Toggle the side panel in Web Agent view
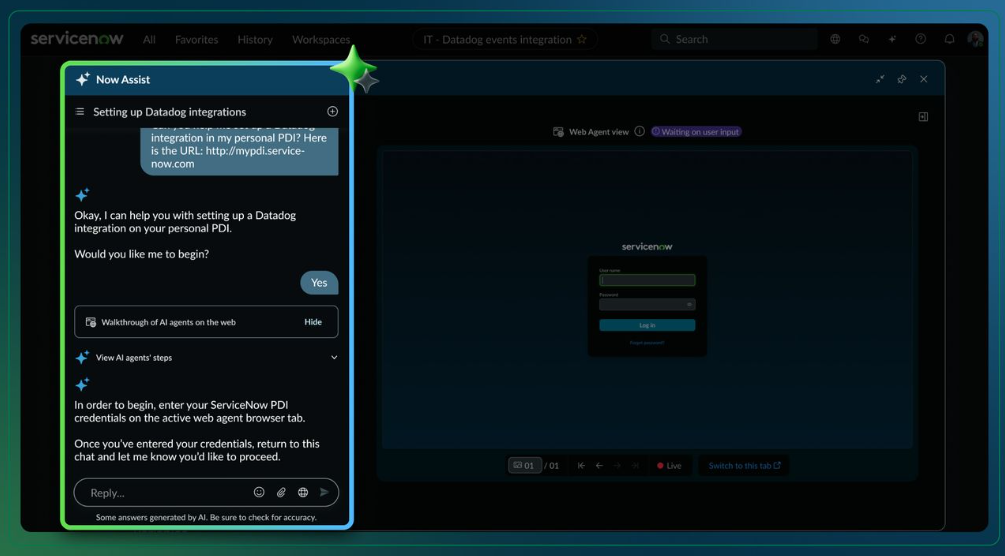Screen dimensions: 1005x556 point(923,117)
